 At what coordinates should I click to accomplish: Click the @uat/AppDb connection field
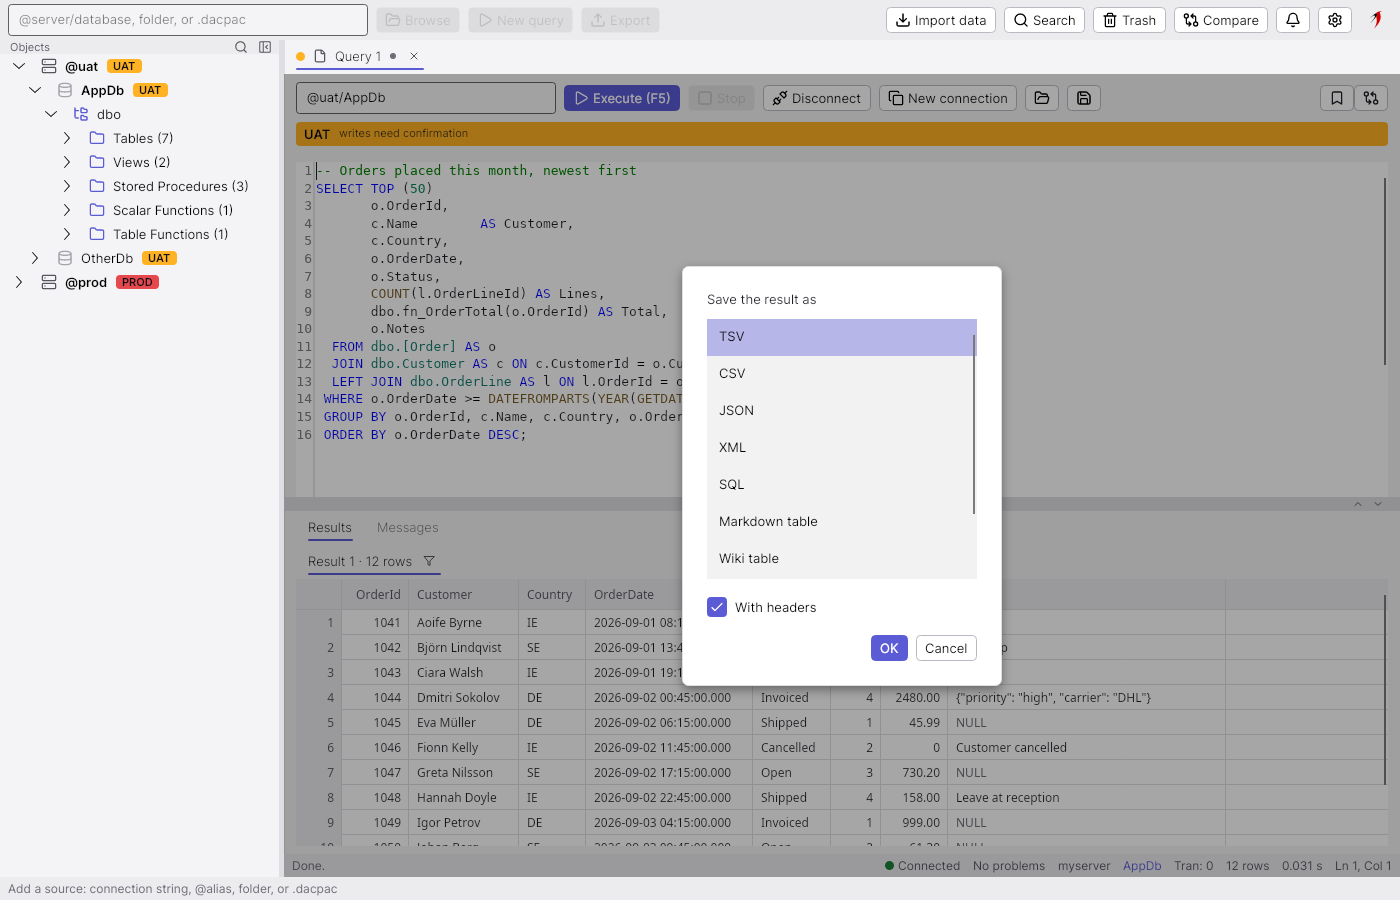point(426,98)
